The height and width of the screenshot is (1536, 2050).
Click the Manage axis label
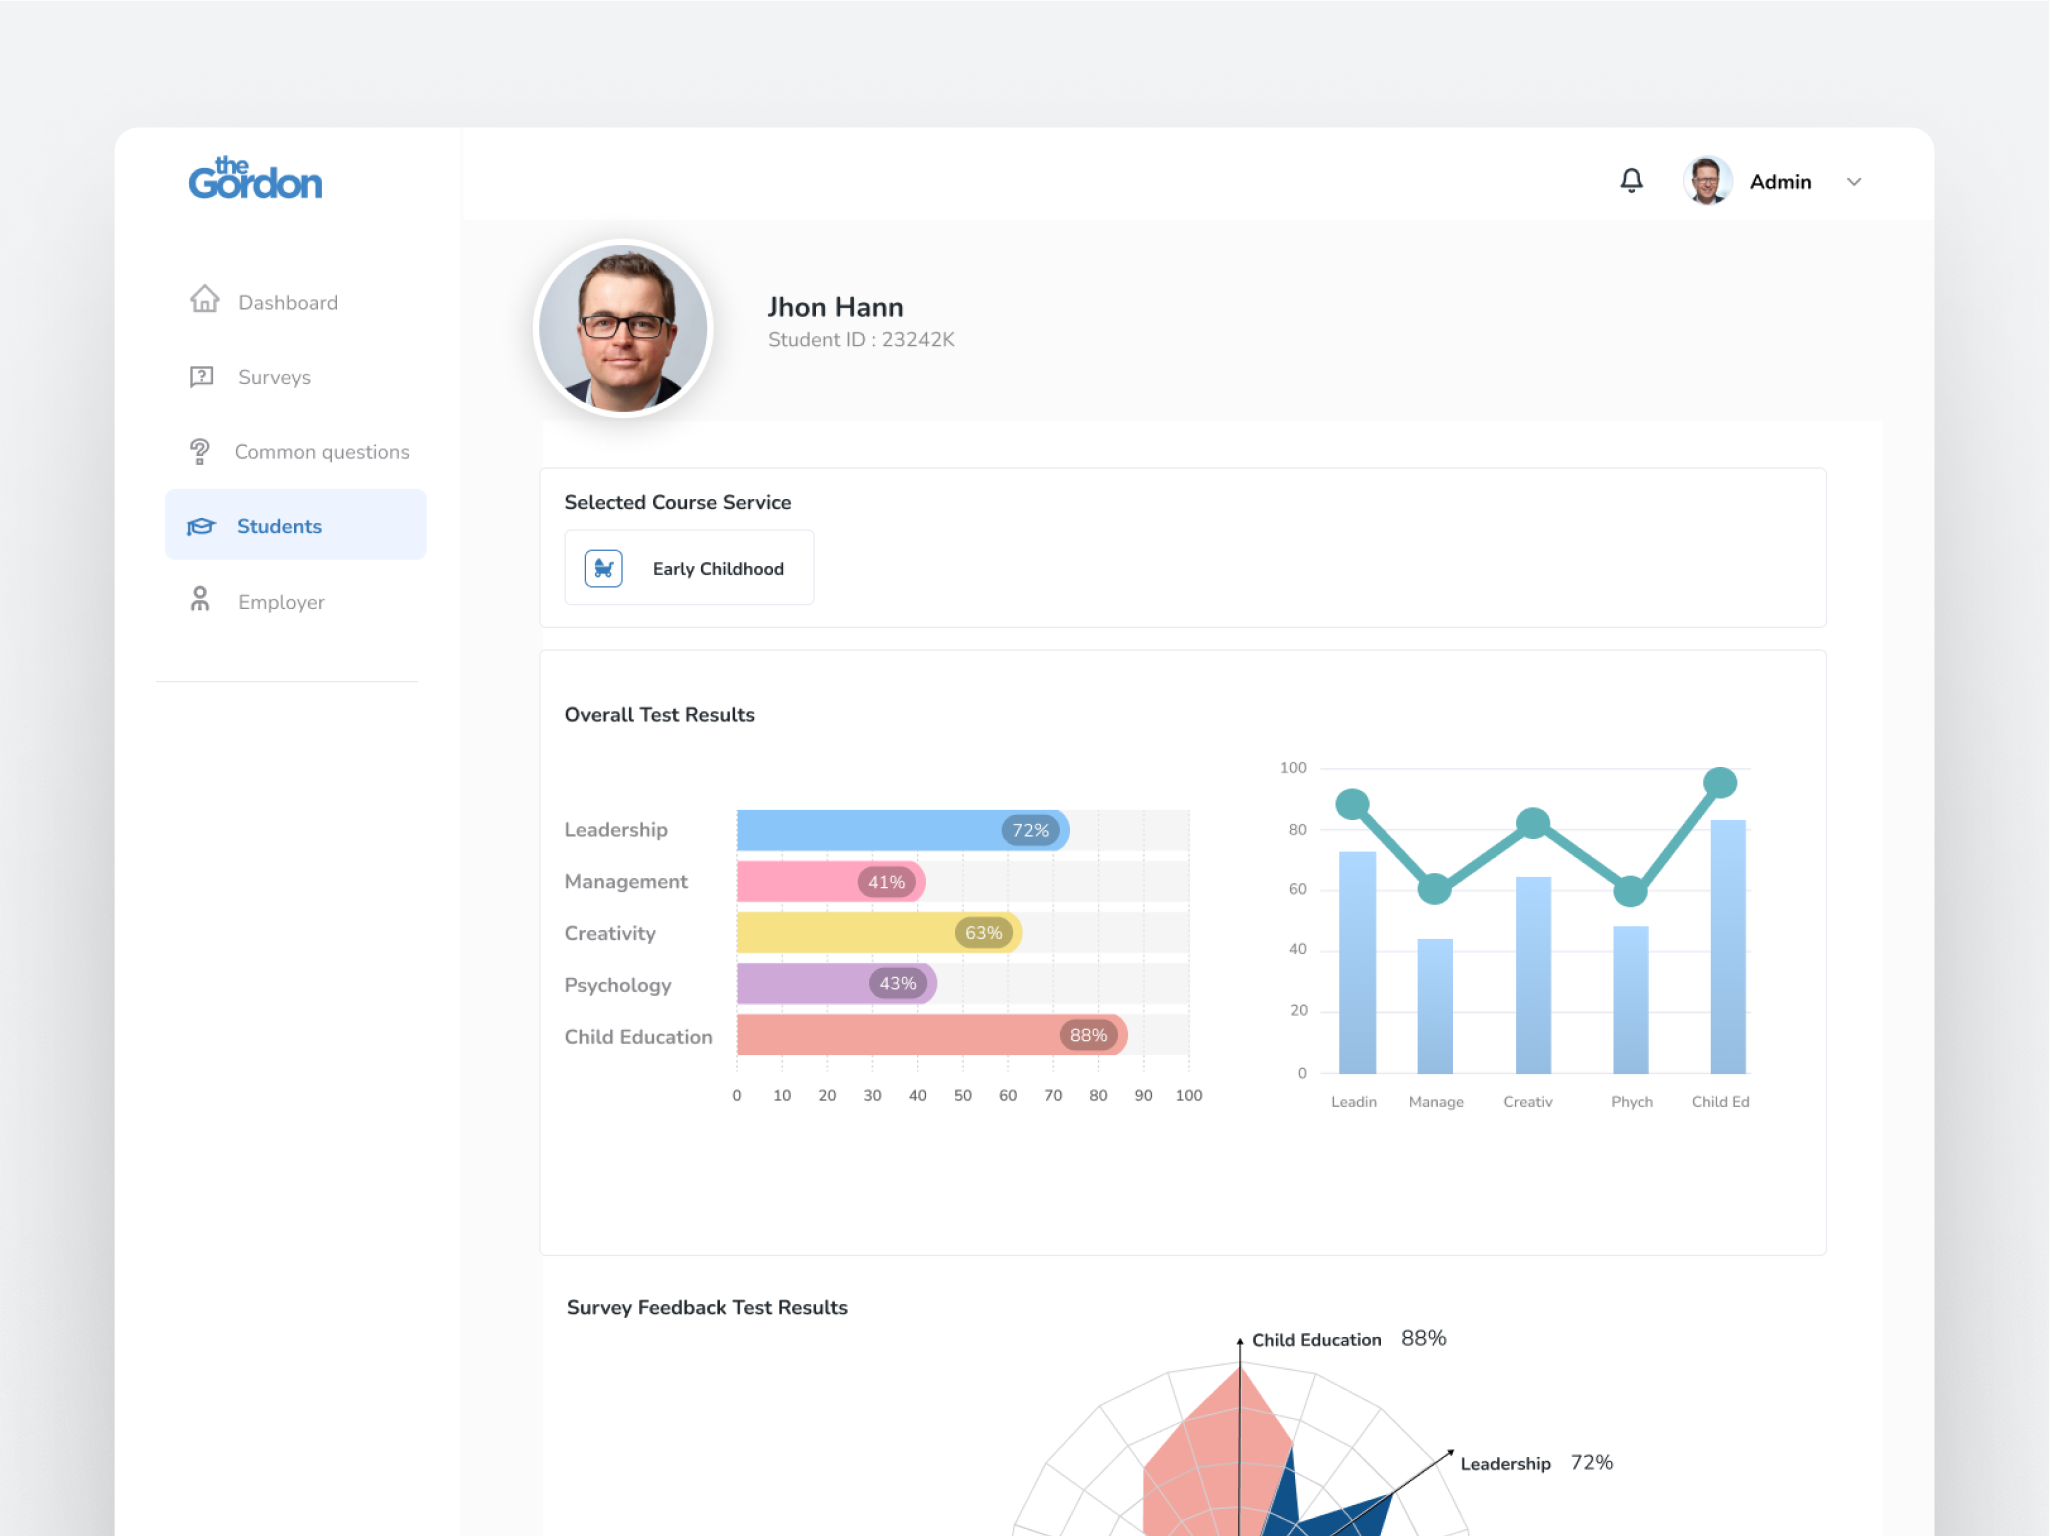(x=1436, y=1102)
